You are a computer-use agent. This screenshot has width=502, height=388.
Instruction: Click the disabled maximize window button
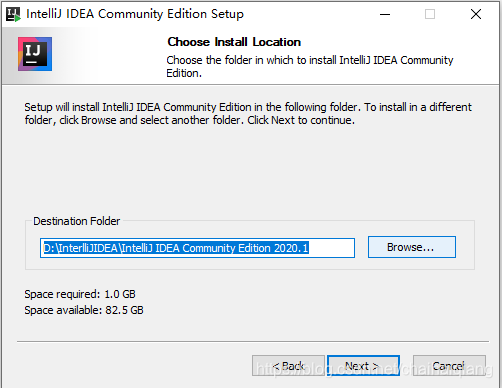click(x=430, y=14)
